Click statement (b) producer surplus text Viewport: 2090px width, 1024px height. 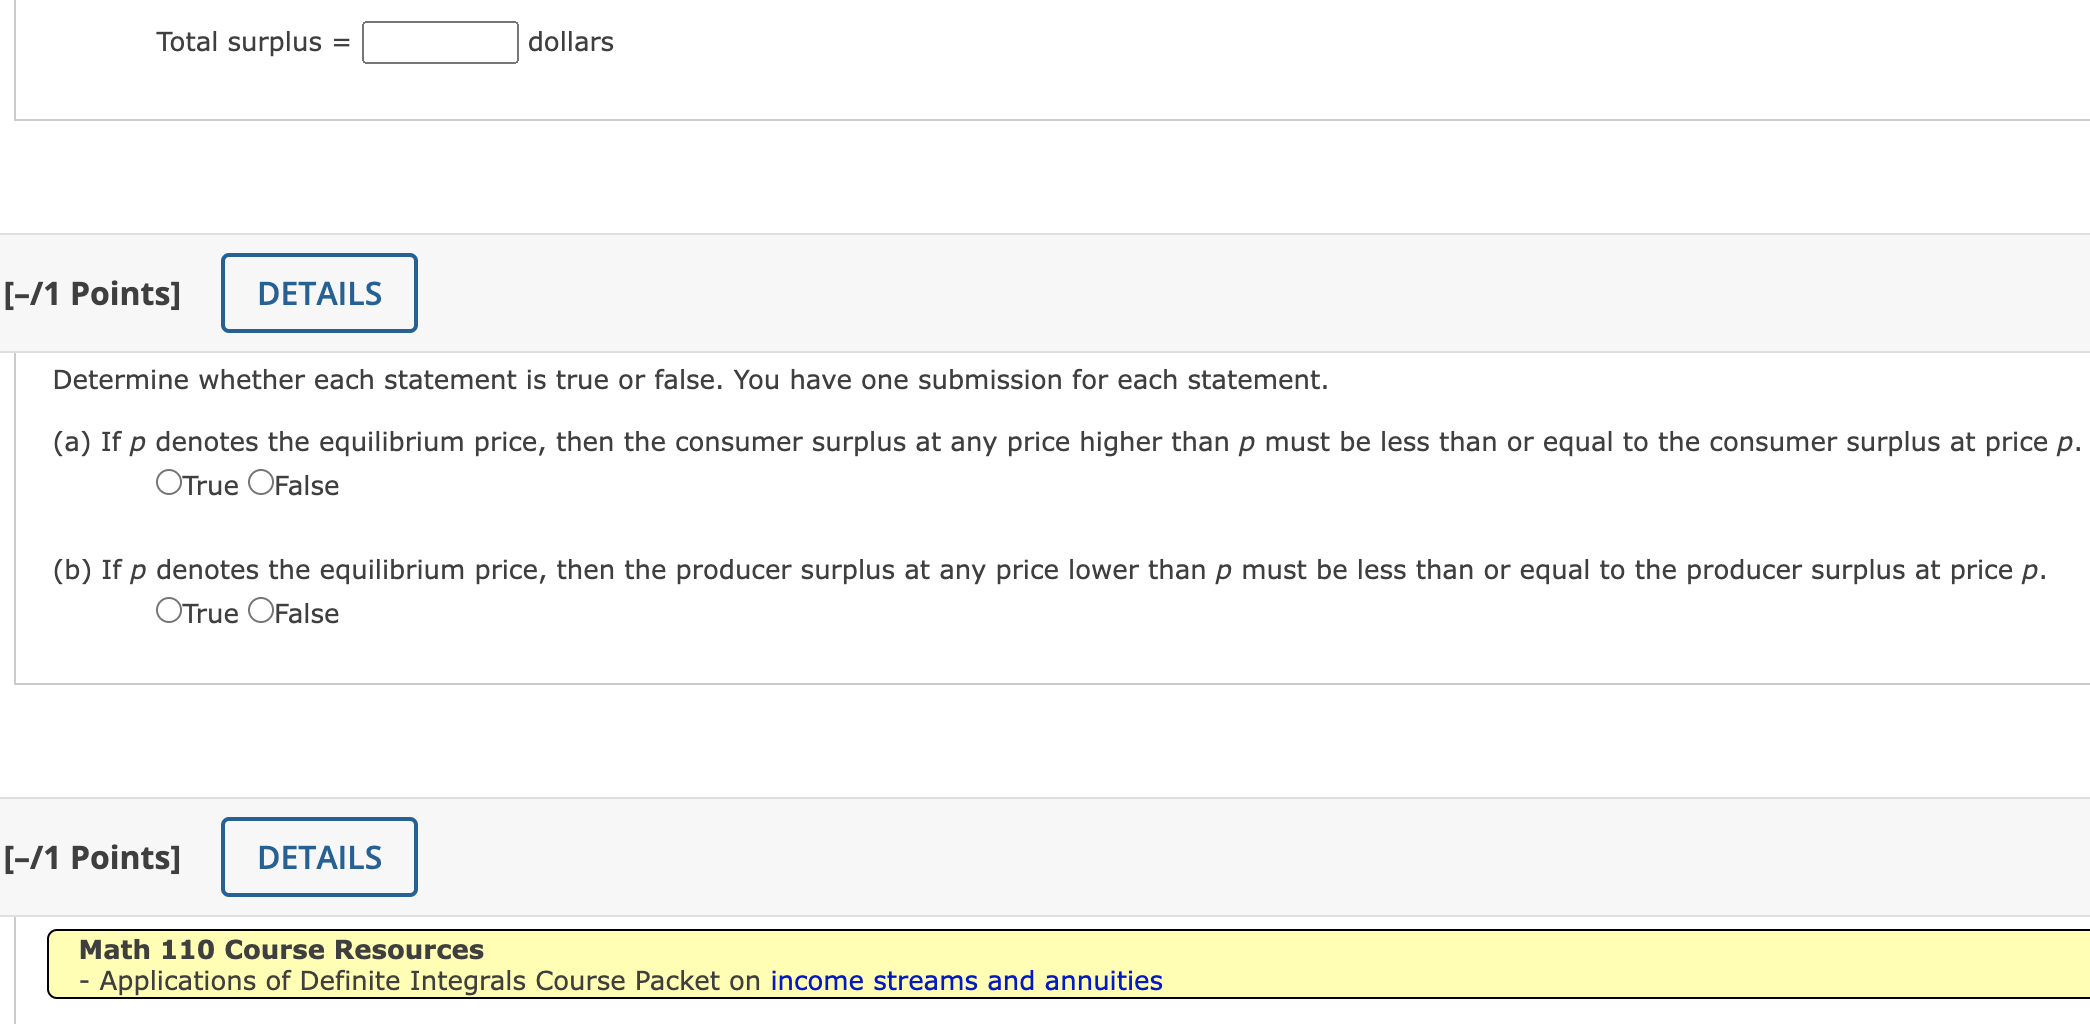(x=1049, y=570)
